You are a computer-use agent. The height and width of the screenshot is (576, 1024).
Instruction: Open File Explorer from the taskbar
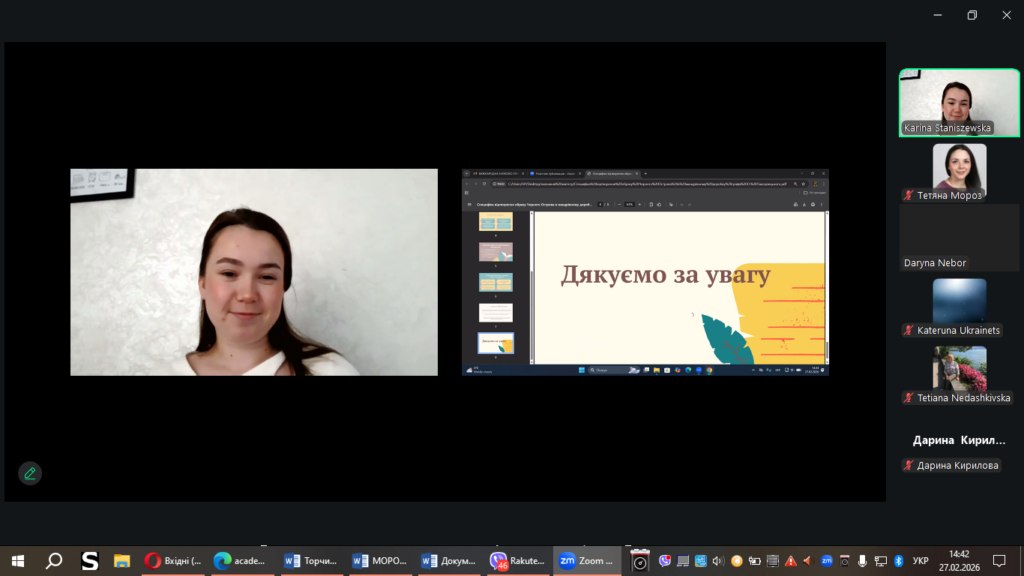(x=122, y=561)
